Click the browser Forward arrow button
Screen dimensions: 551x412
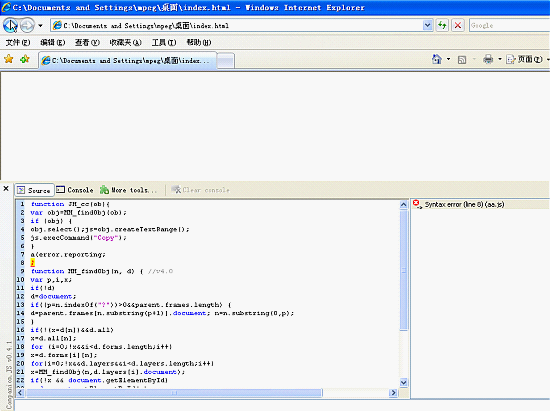27,25
